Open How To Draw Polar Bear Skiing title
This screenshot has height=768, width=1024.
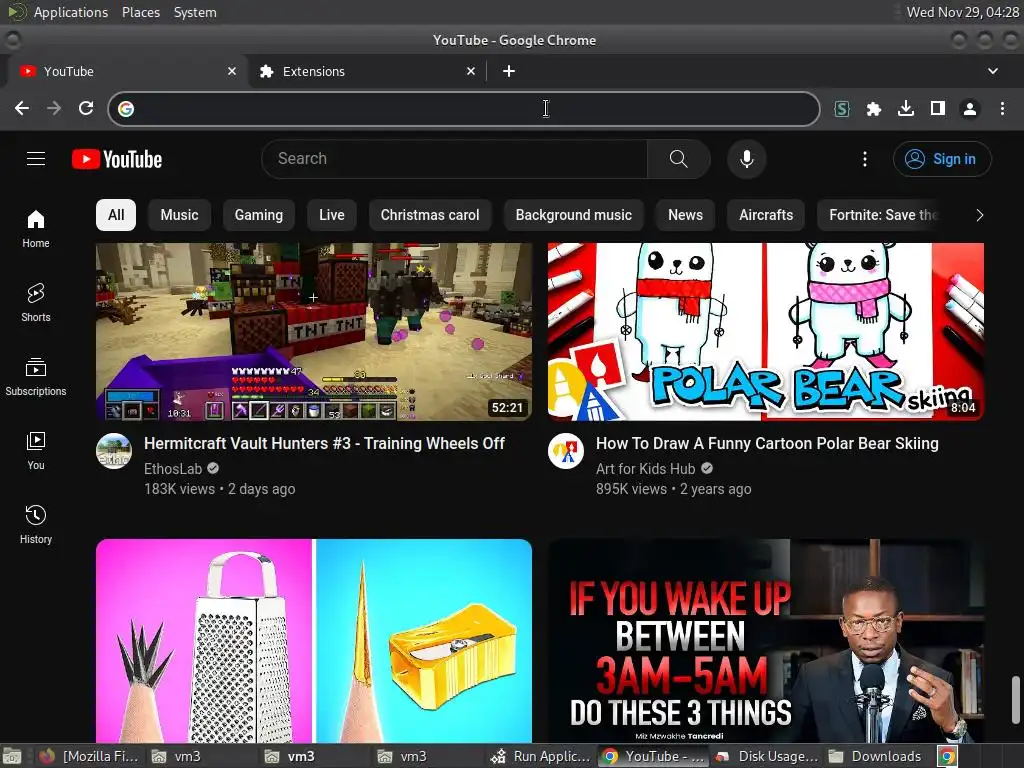(767, 443)
